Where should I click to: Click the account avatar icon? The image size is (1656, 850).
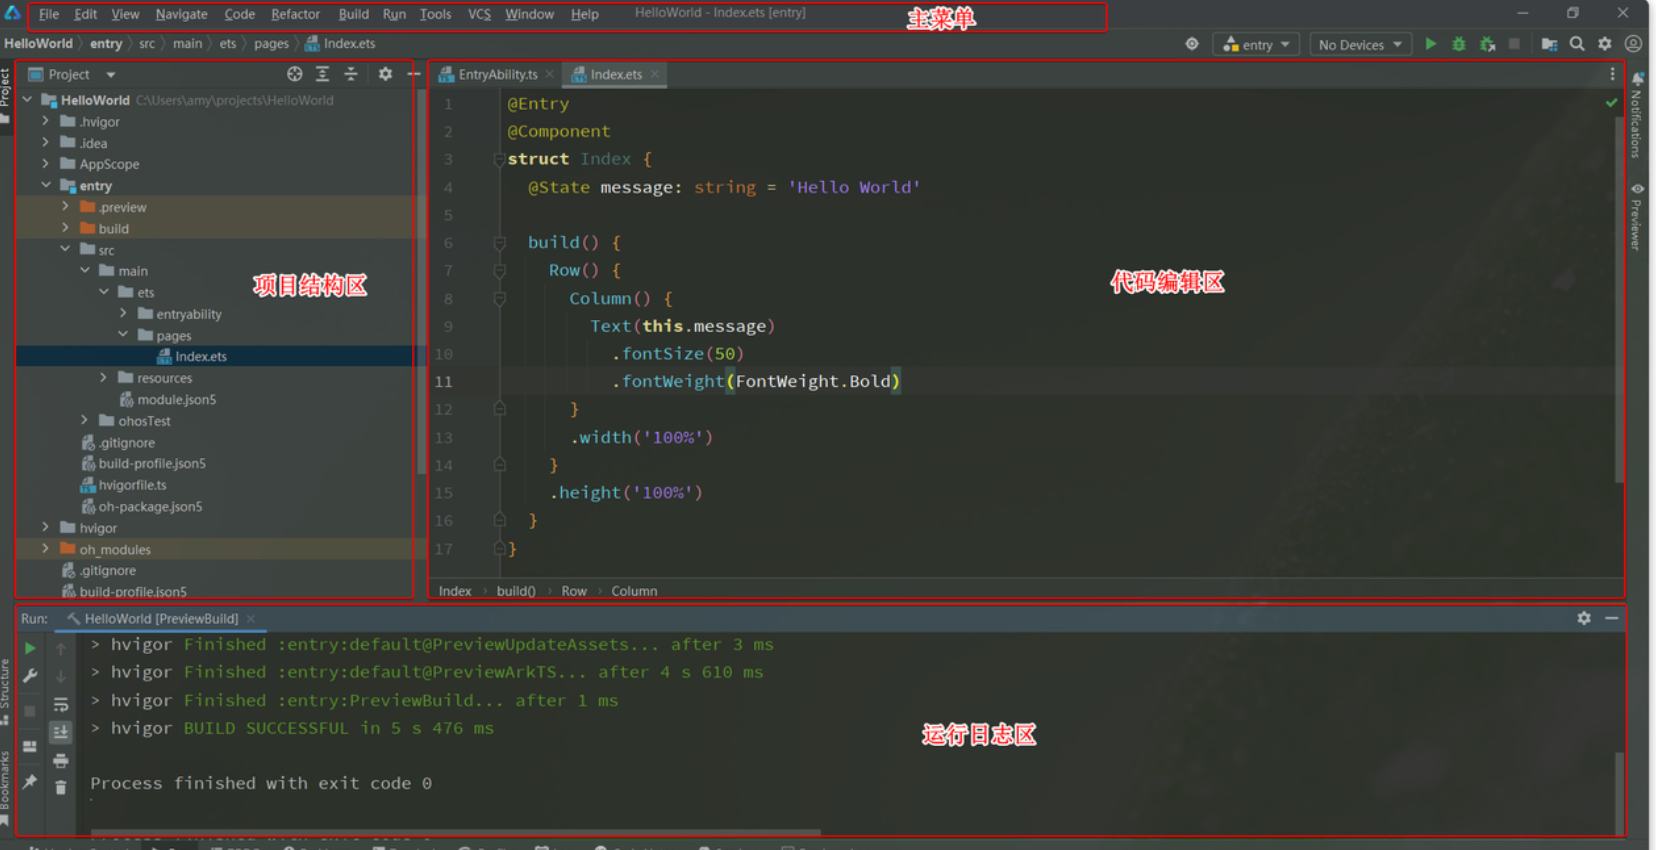point(1634,44)
